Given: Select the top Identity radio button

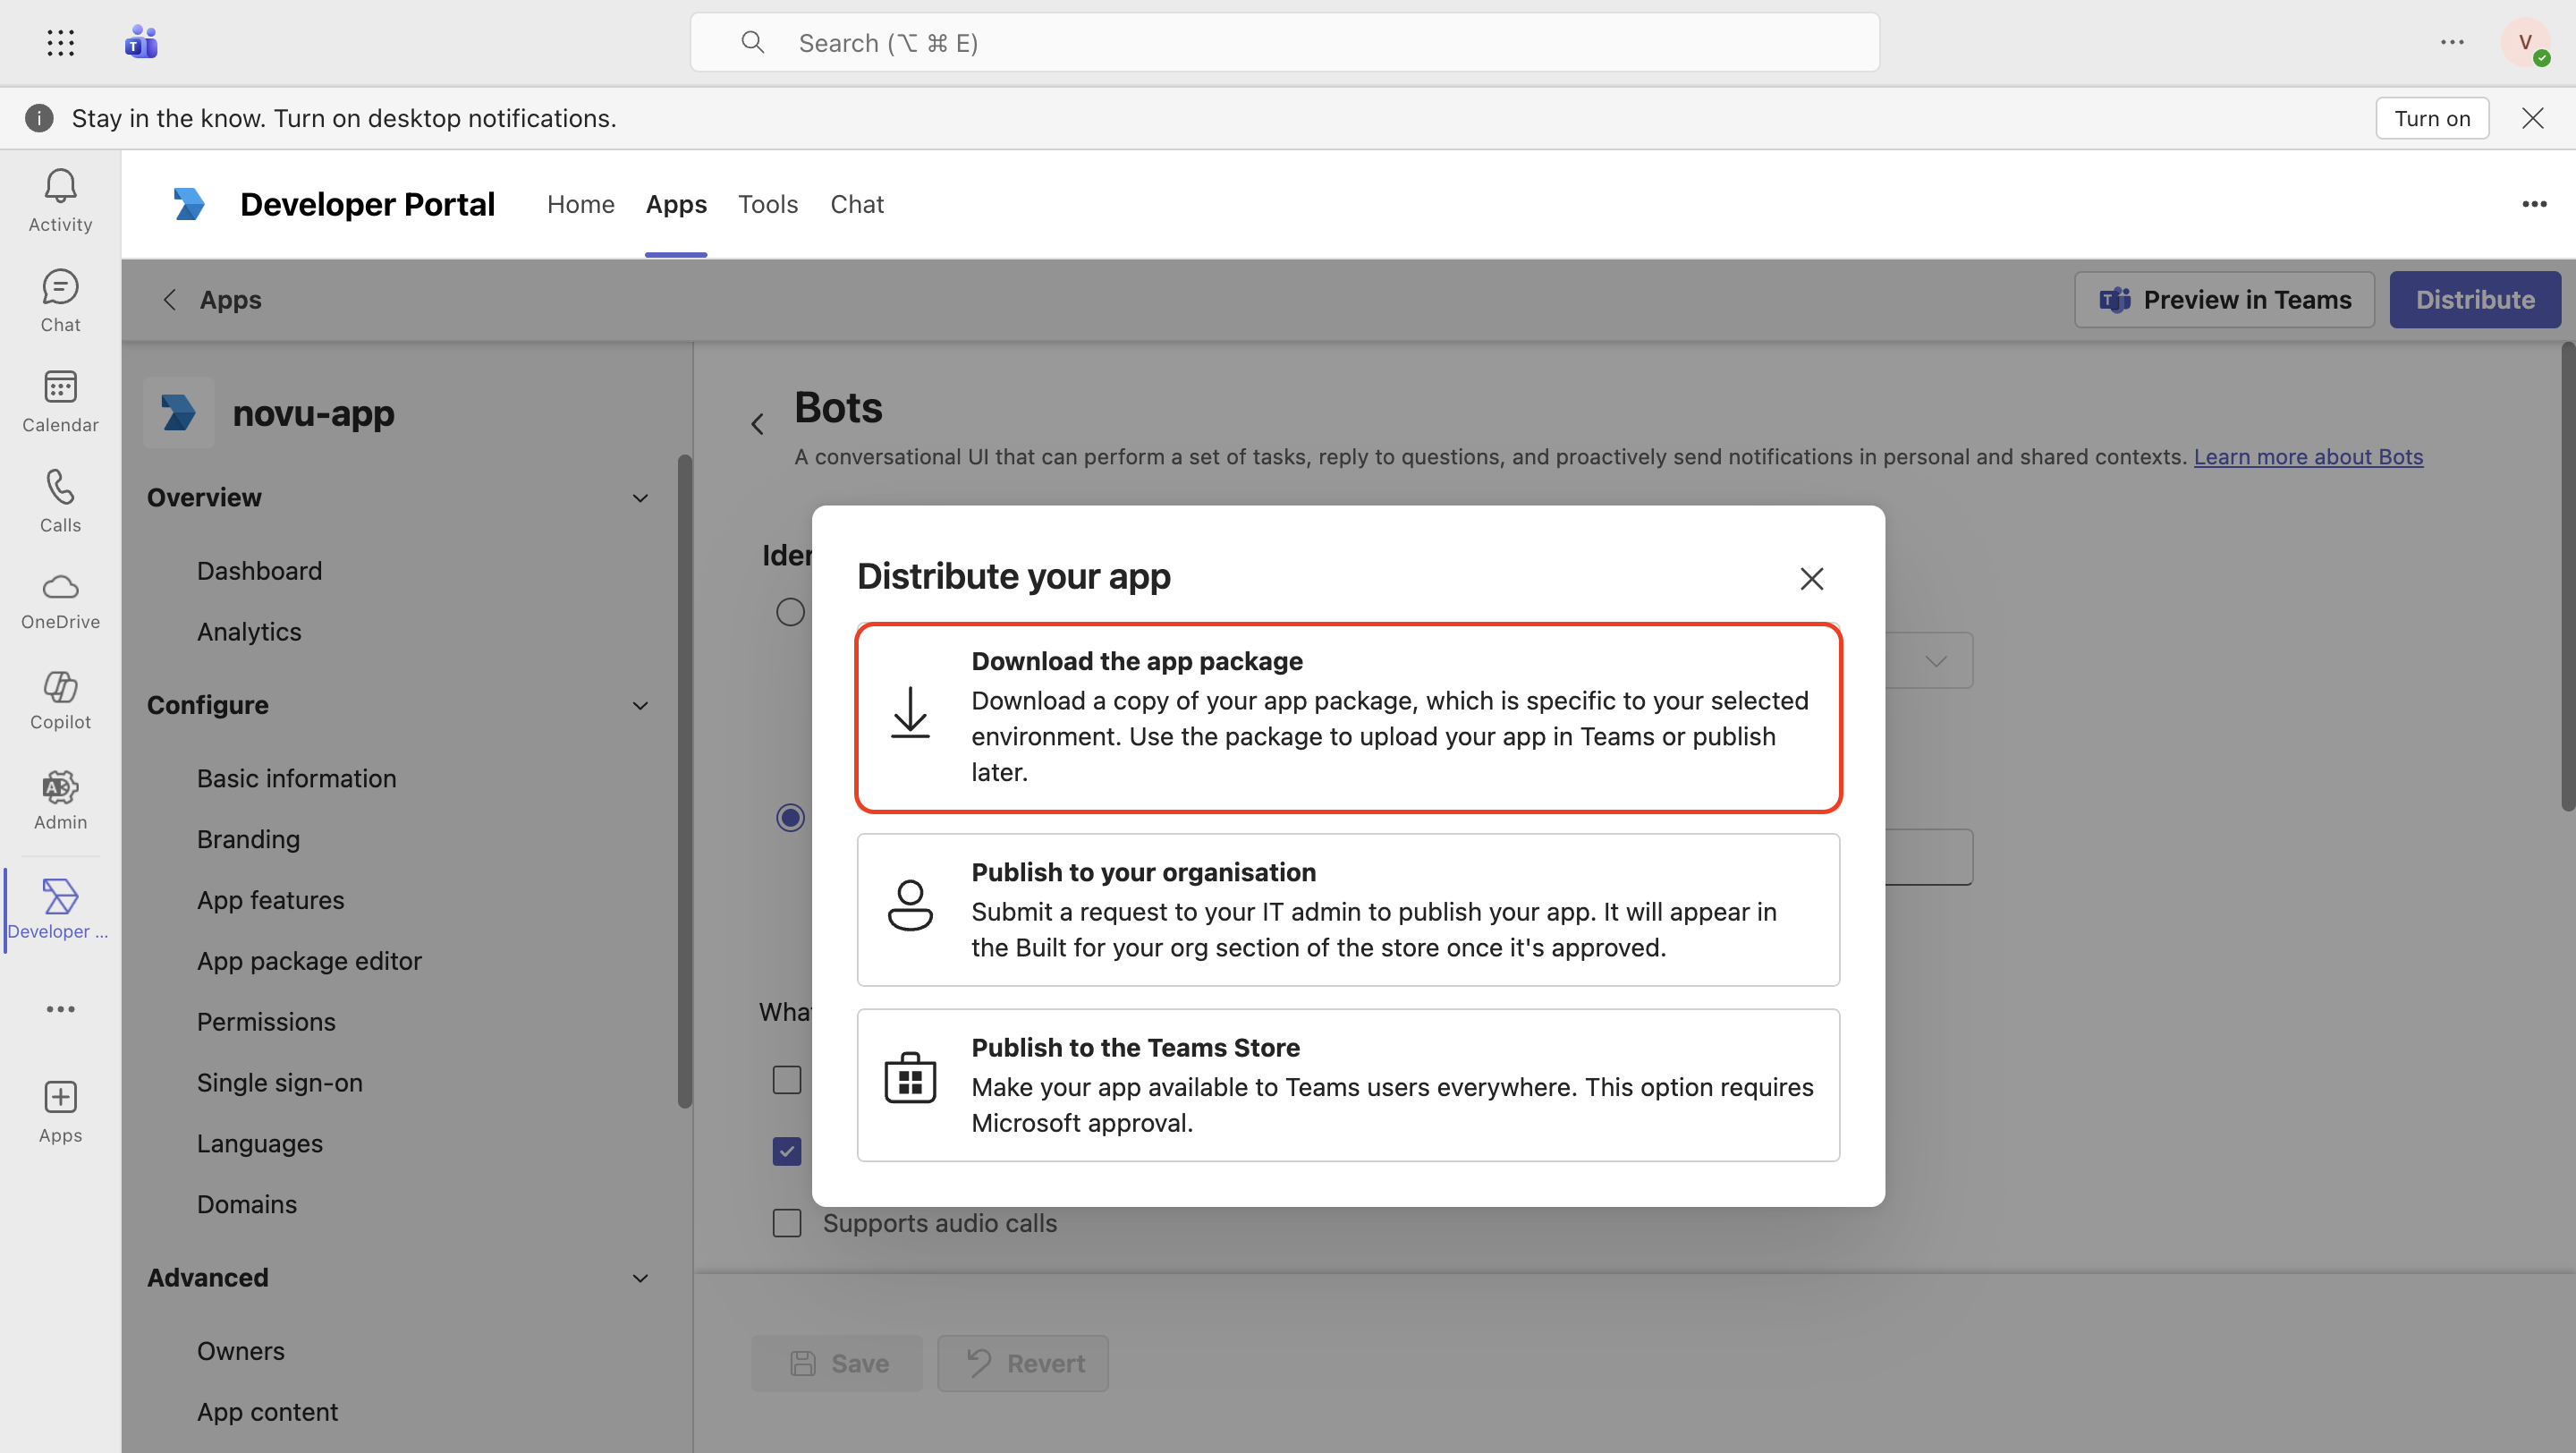Looking at the screenshot, I should pyautogui.click(x=790, y=611).
